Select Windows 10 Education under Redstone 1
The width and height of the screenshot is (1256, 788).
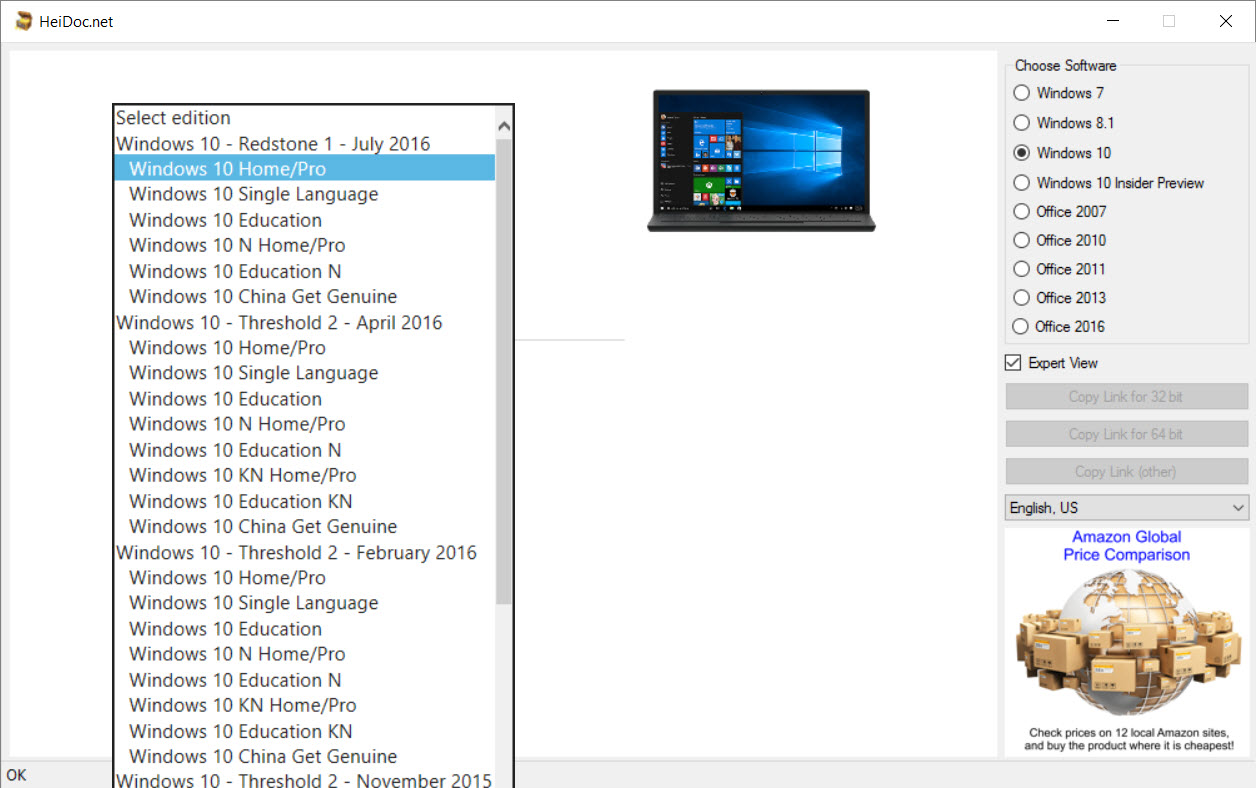[305, 220]
